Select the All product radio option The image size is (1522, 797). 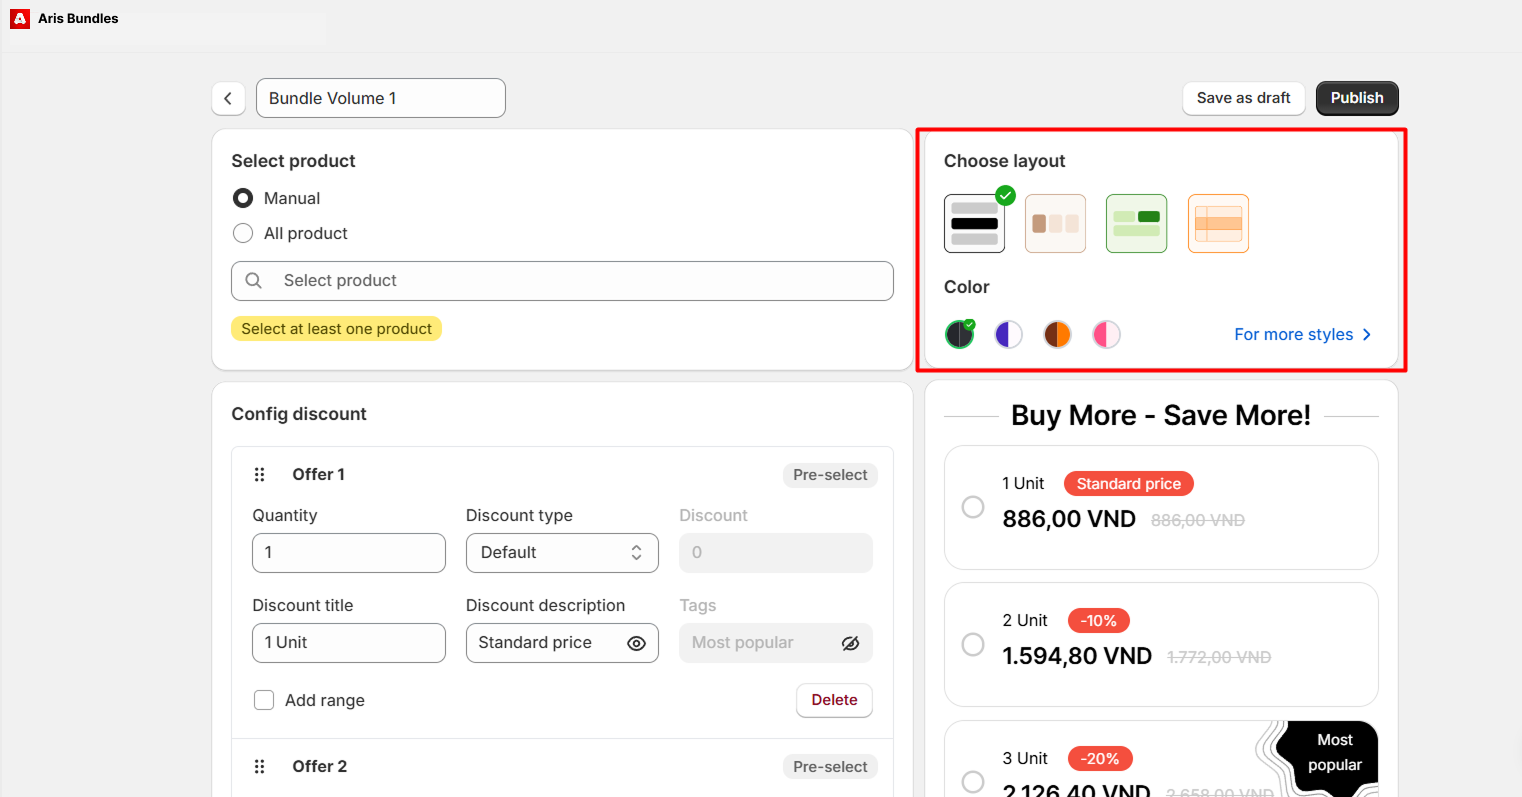click(243, 233)
